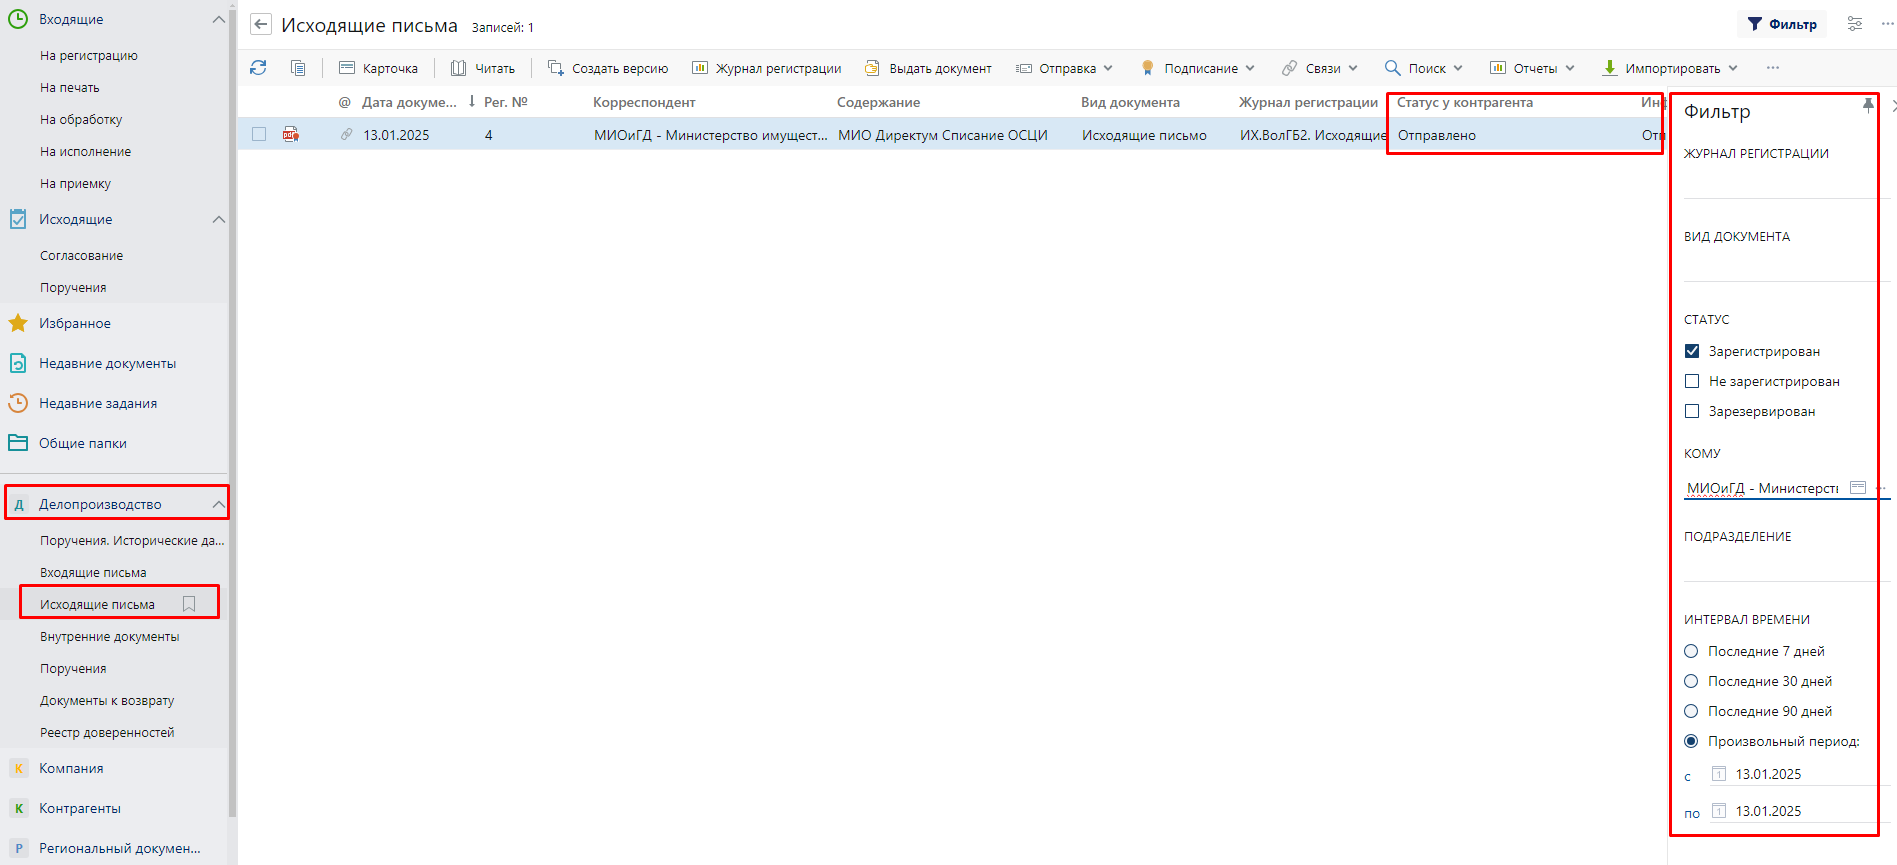Image resolution: width=1897 pixels, height=865 pixels.
Task: Open the PDF icon of the document row
Action: (291, 135)
